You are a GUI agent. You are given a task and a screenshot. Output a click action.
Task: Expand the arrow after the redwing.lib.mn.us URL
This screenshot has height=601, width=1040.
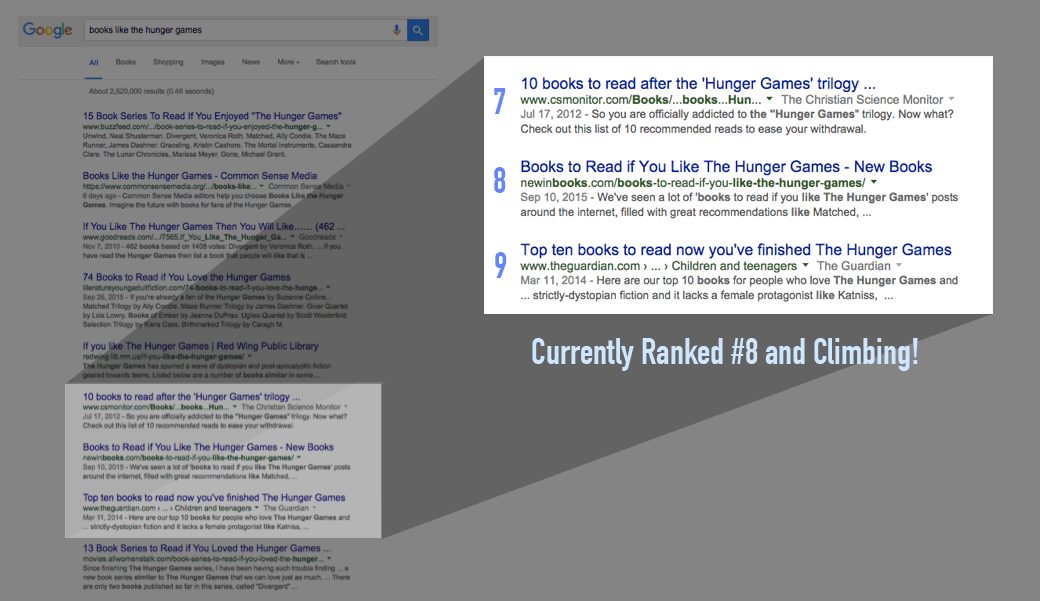249,356
